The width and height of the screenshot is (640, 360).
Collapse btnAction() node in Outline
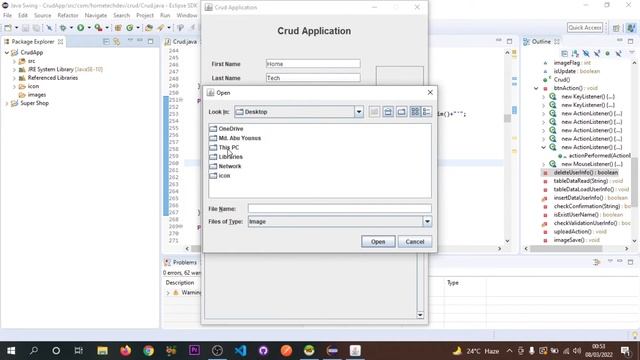click(536, 88)
